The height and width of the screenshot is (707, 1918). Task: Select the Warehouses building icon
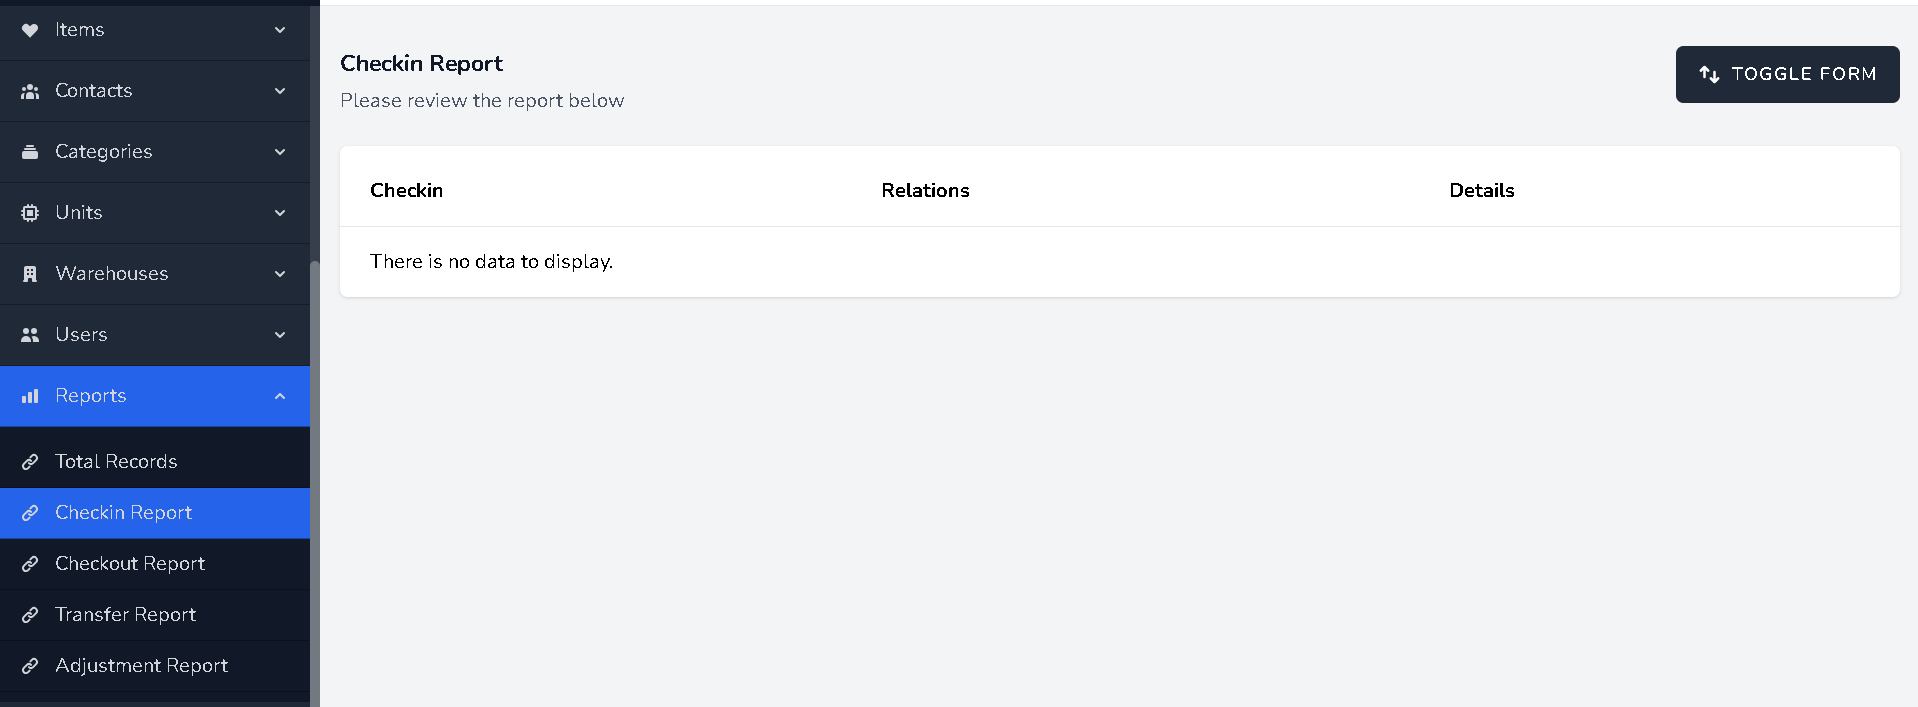coord(30,274)
